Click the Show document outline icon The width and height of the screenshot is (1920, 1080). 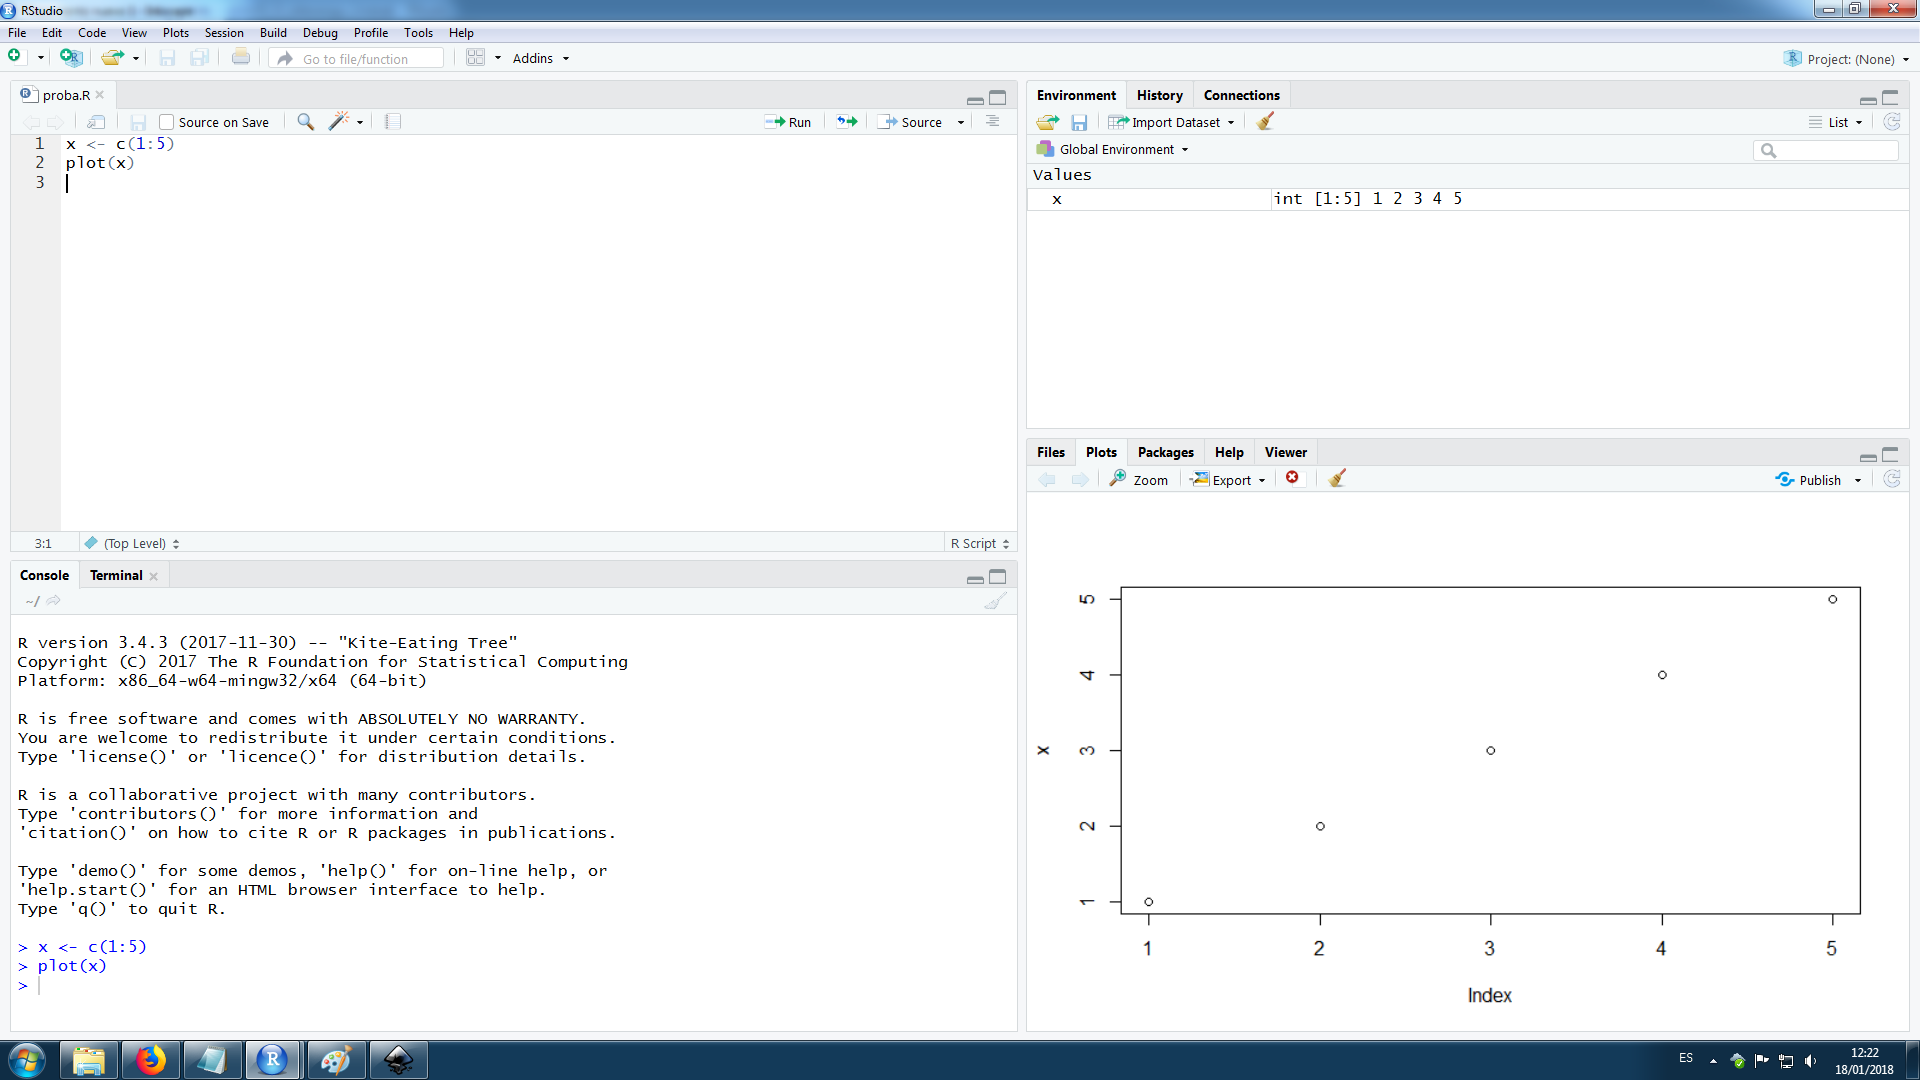click(992, 122)
